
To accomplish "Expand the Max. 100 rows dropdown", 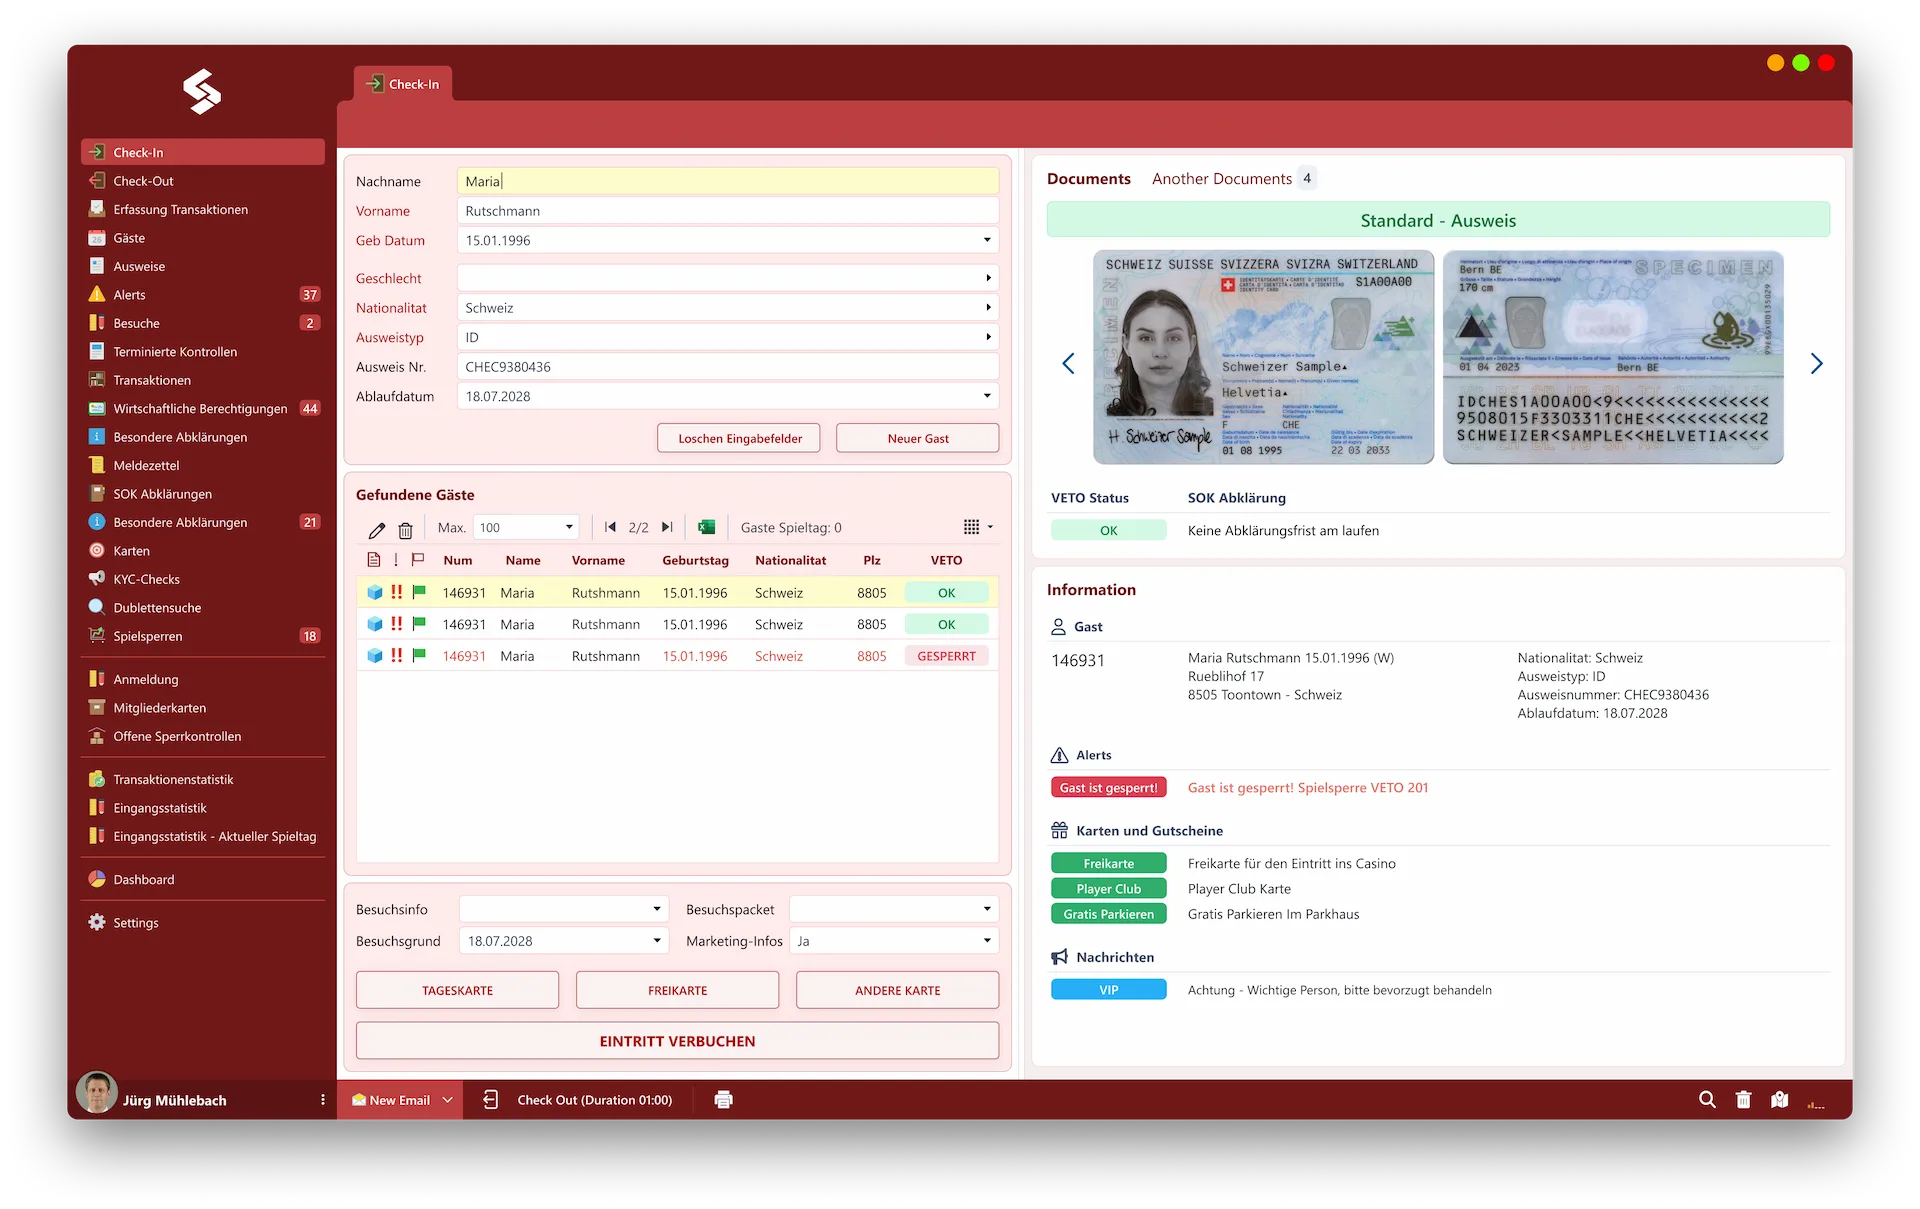I will pos(569,527).
